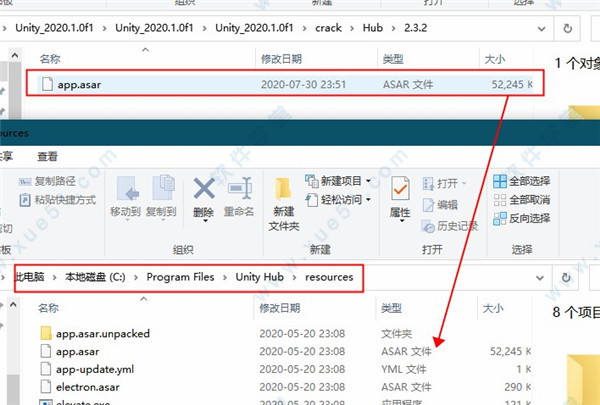The image size is (600, 405).
Task: Open the Easy access (轻松访问) dropdown
Action: click(338, 199)
